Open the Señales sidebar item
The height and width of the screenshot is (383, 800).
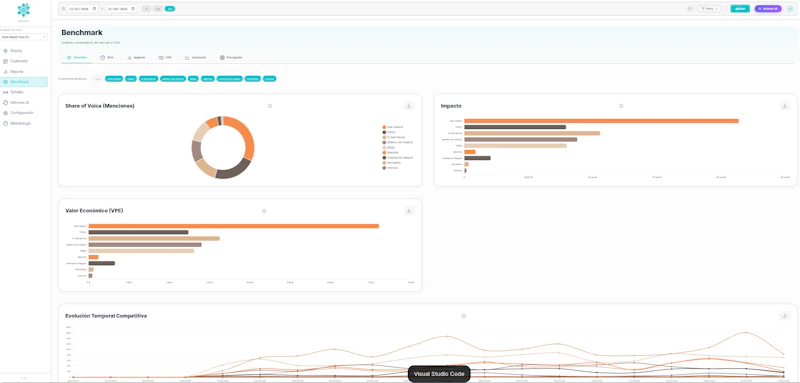pos(24,92)
